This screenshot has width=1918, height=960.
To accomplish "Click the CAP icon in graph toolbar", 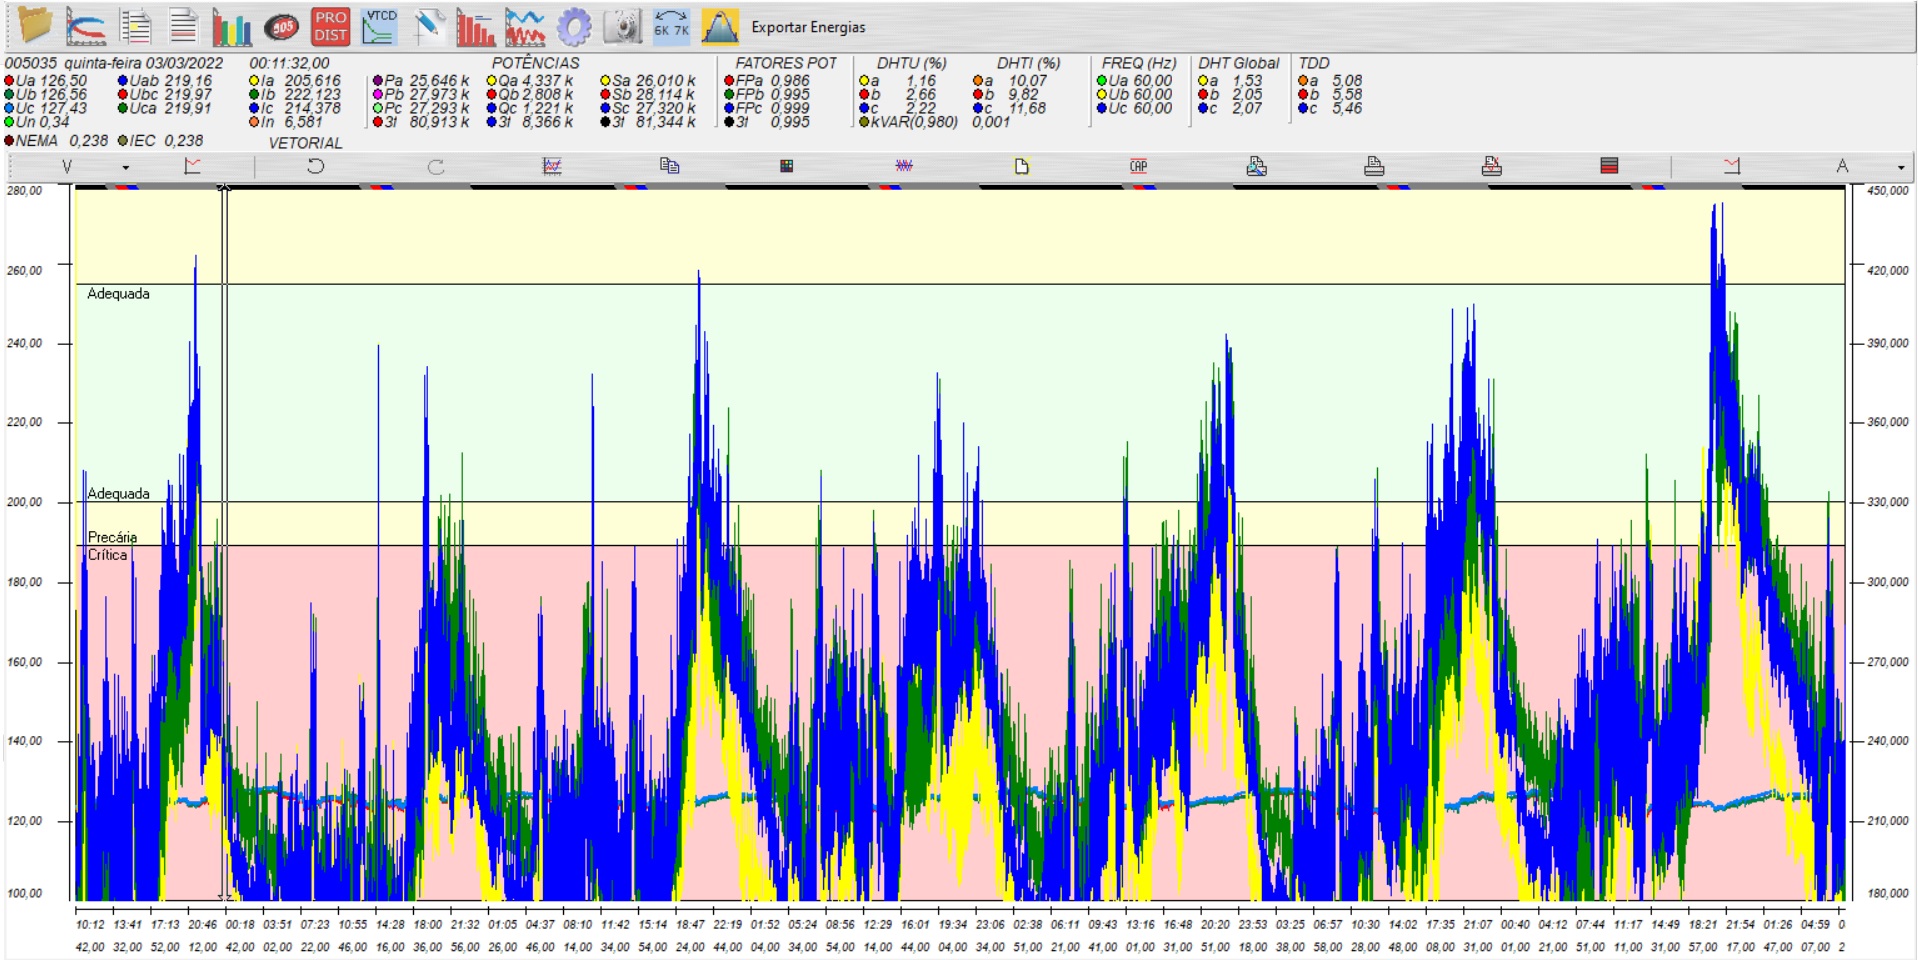I will (x=1138, y=166).
